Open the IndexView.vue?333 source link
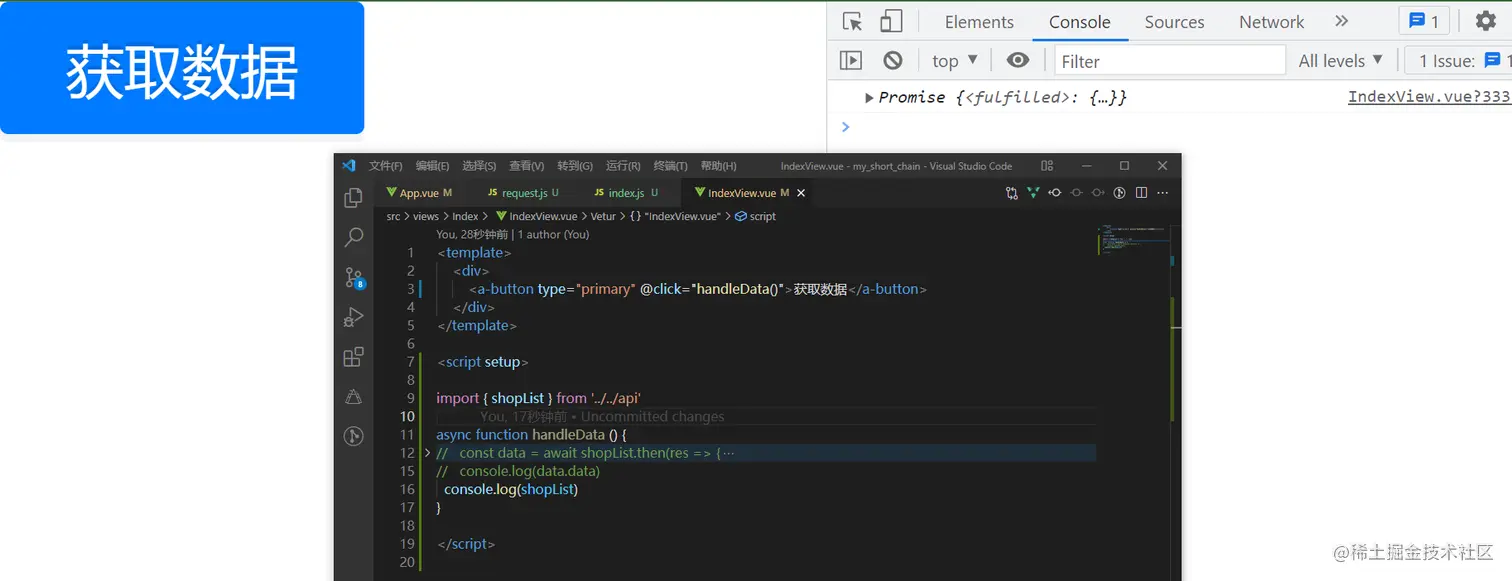 pyautogui.click(x=1429, y=97)
